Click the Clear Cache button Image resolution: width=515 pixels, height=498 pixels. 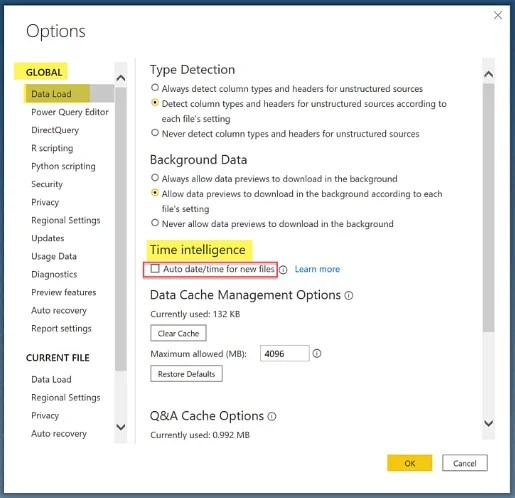178,333
